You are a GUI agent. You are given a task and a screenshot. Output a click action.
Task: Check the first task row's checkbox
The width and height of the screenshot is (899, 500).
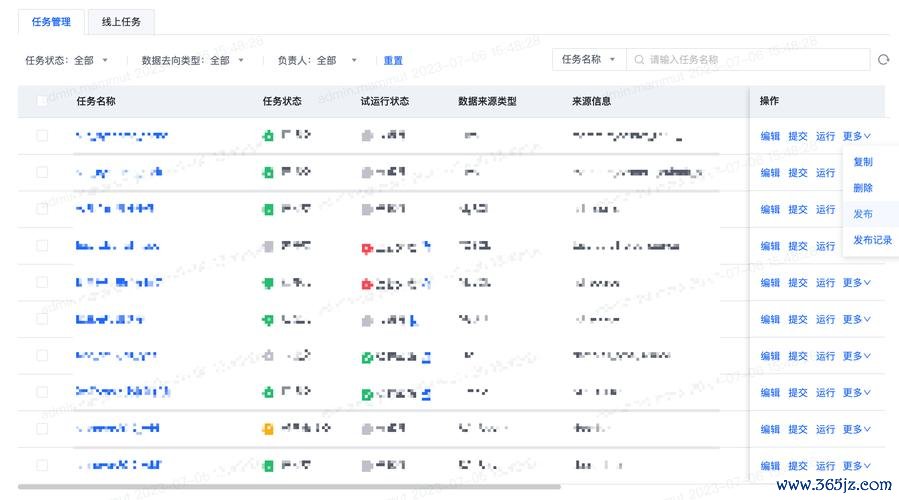42,135
